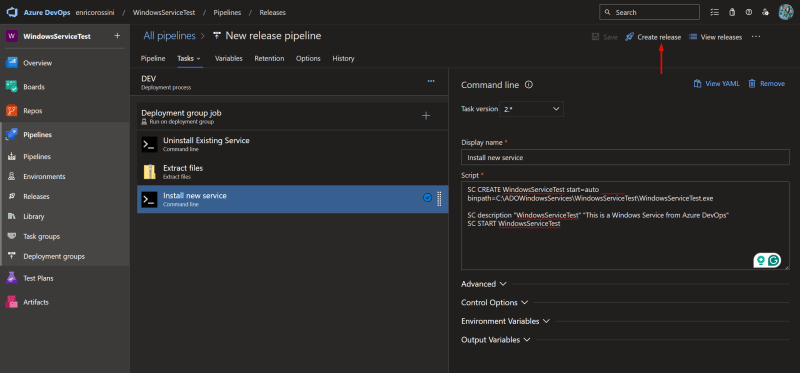Click the Save button

click(x=605, y=37)
